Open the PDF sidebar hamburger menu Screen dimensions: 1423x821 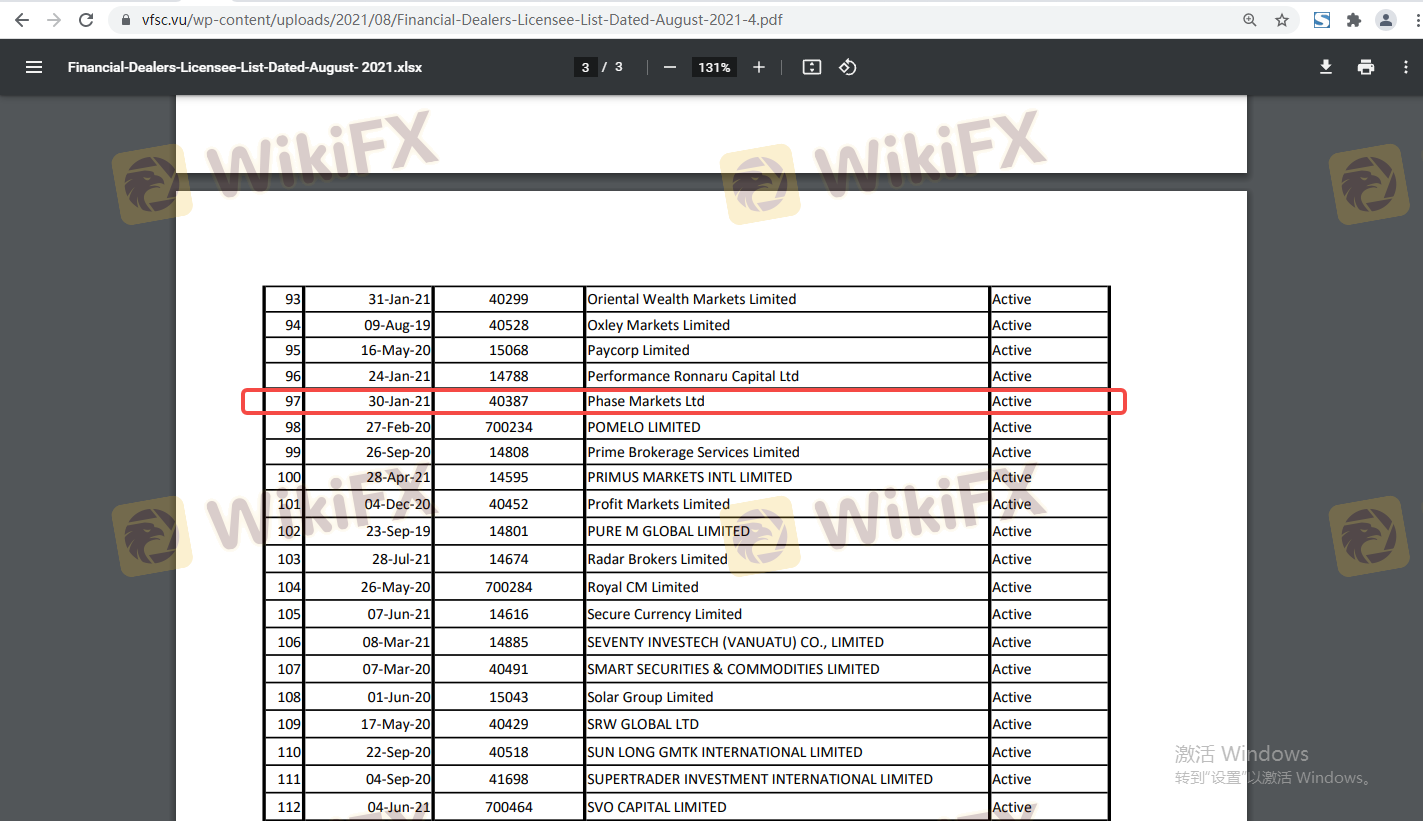(34, 67)
